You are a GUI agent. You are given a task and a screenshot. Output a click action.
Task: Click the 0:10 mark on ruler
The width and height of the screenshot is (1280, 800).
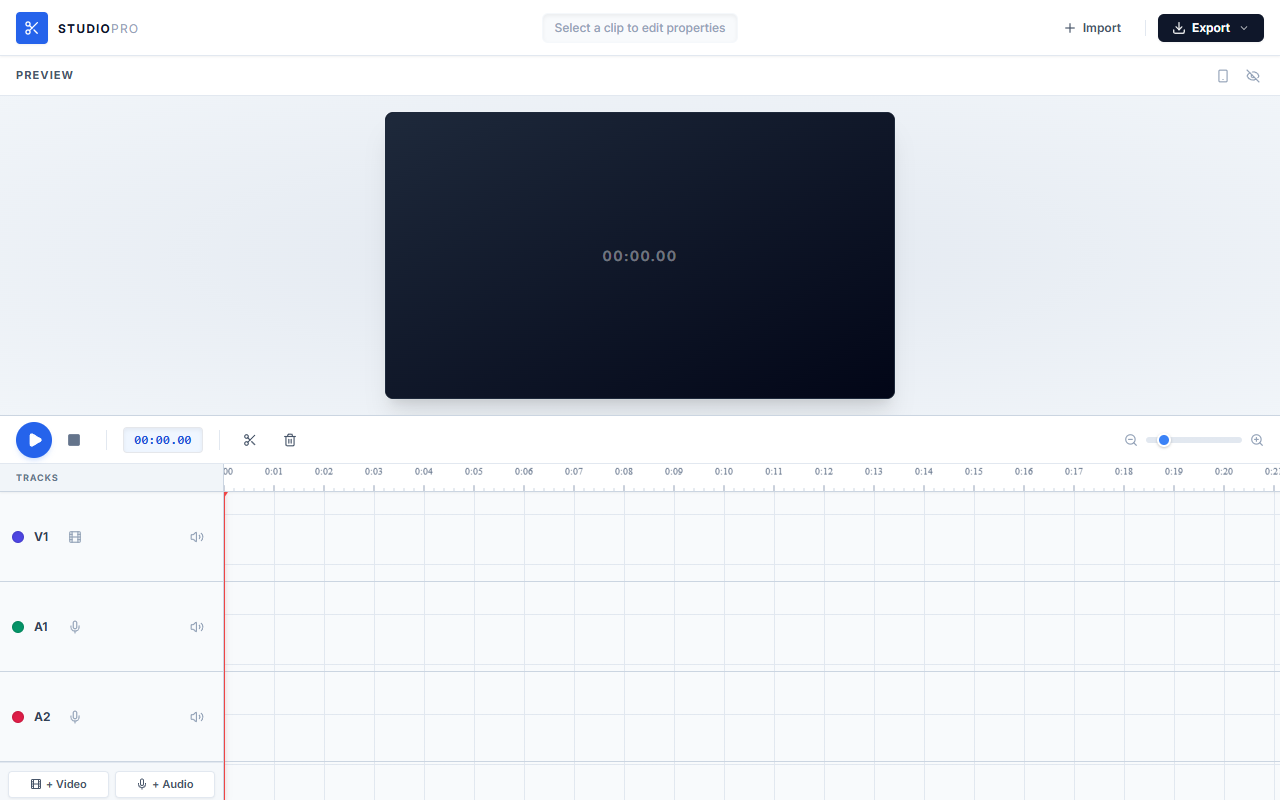click(724, 472)
